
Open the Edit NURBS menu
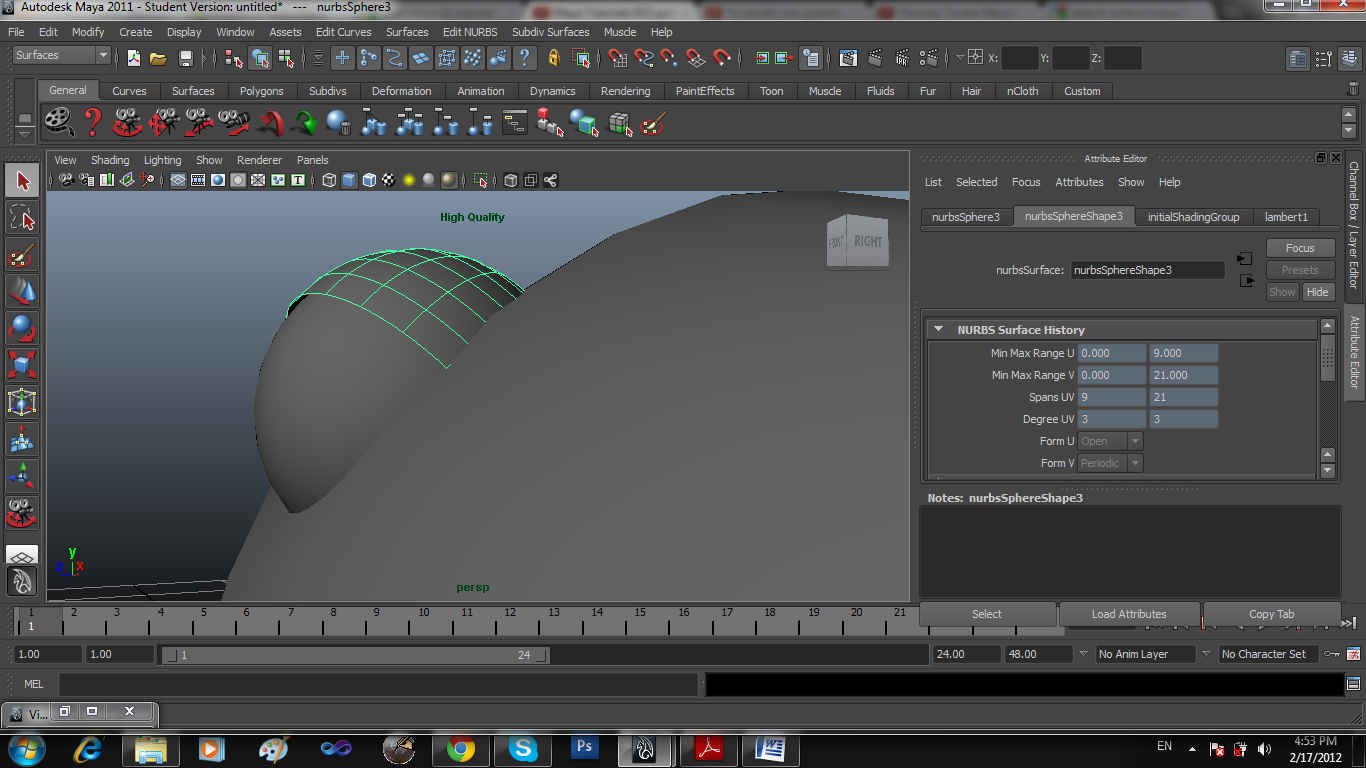pos(470,32)
